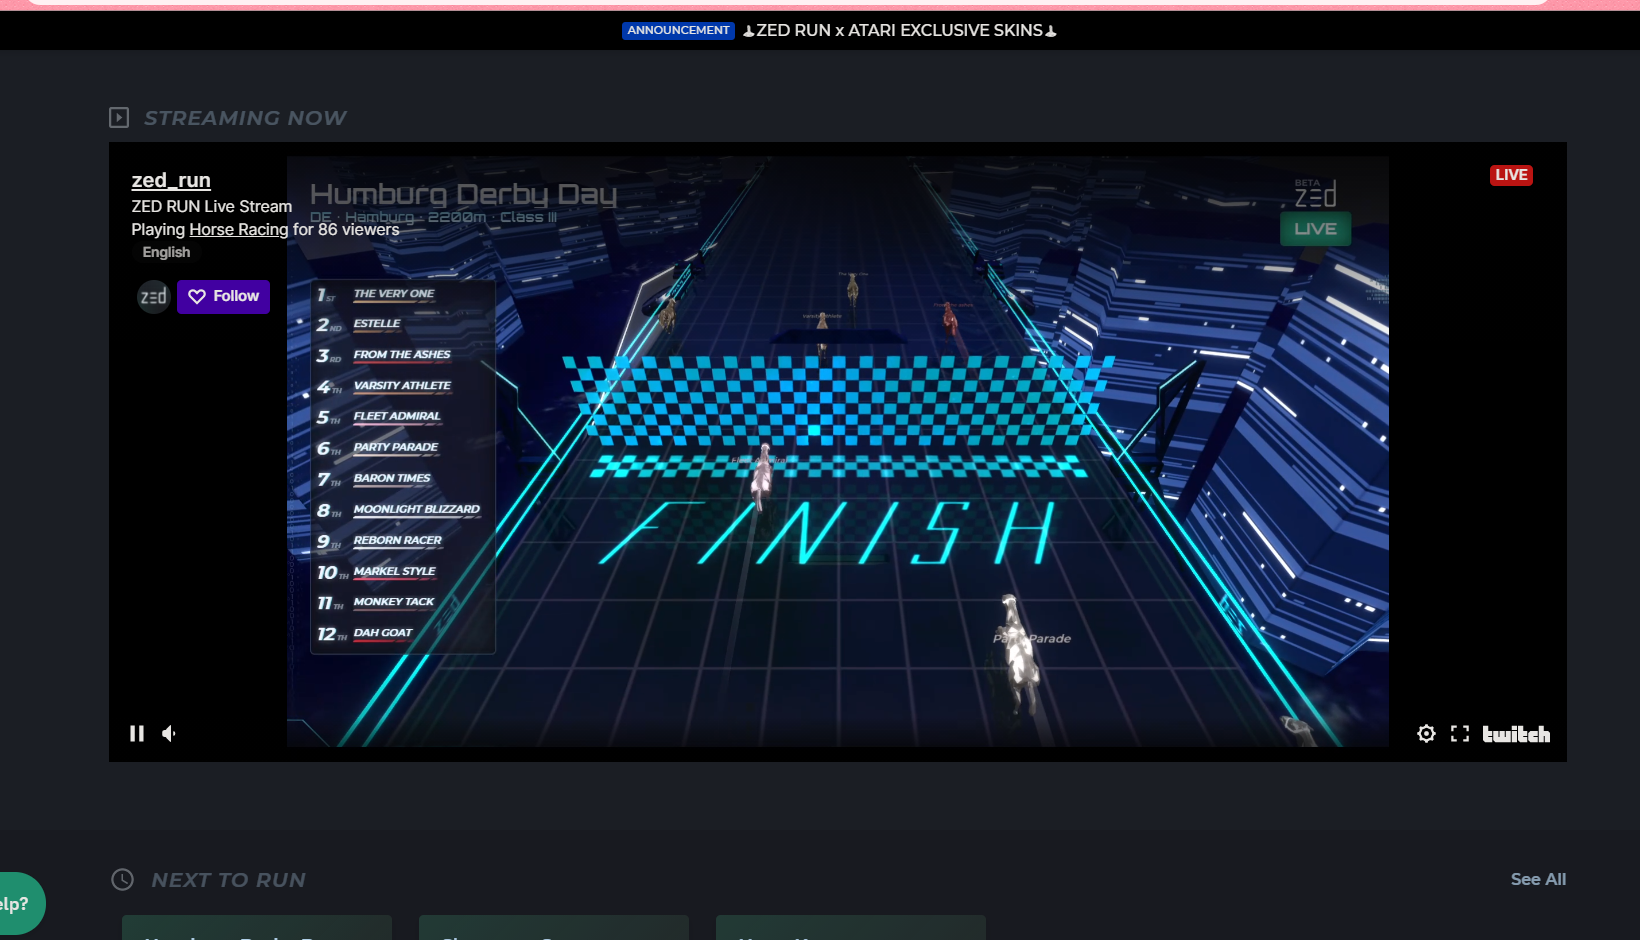The height and width of the screenshot is (940, 1640).
Task: Mute the stream volume speaker icon
Action: (x=169, y=734)
